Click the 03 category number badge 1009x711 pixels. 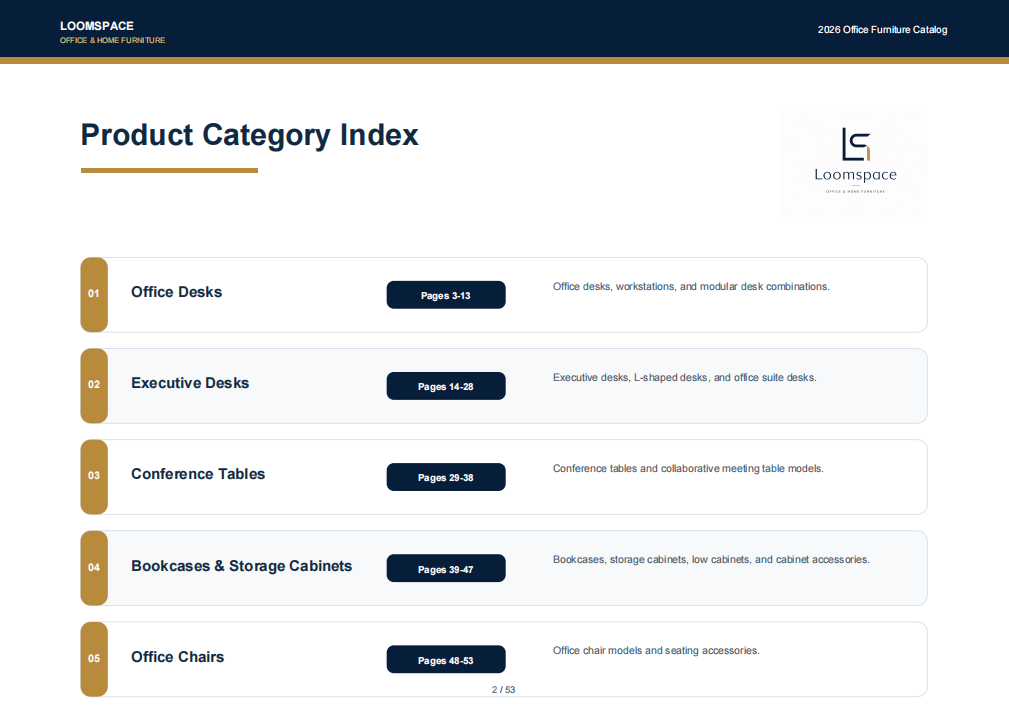(94, 477)
